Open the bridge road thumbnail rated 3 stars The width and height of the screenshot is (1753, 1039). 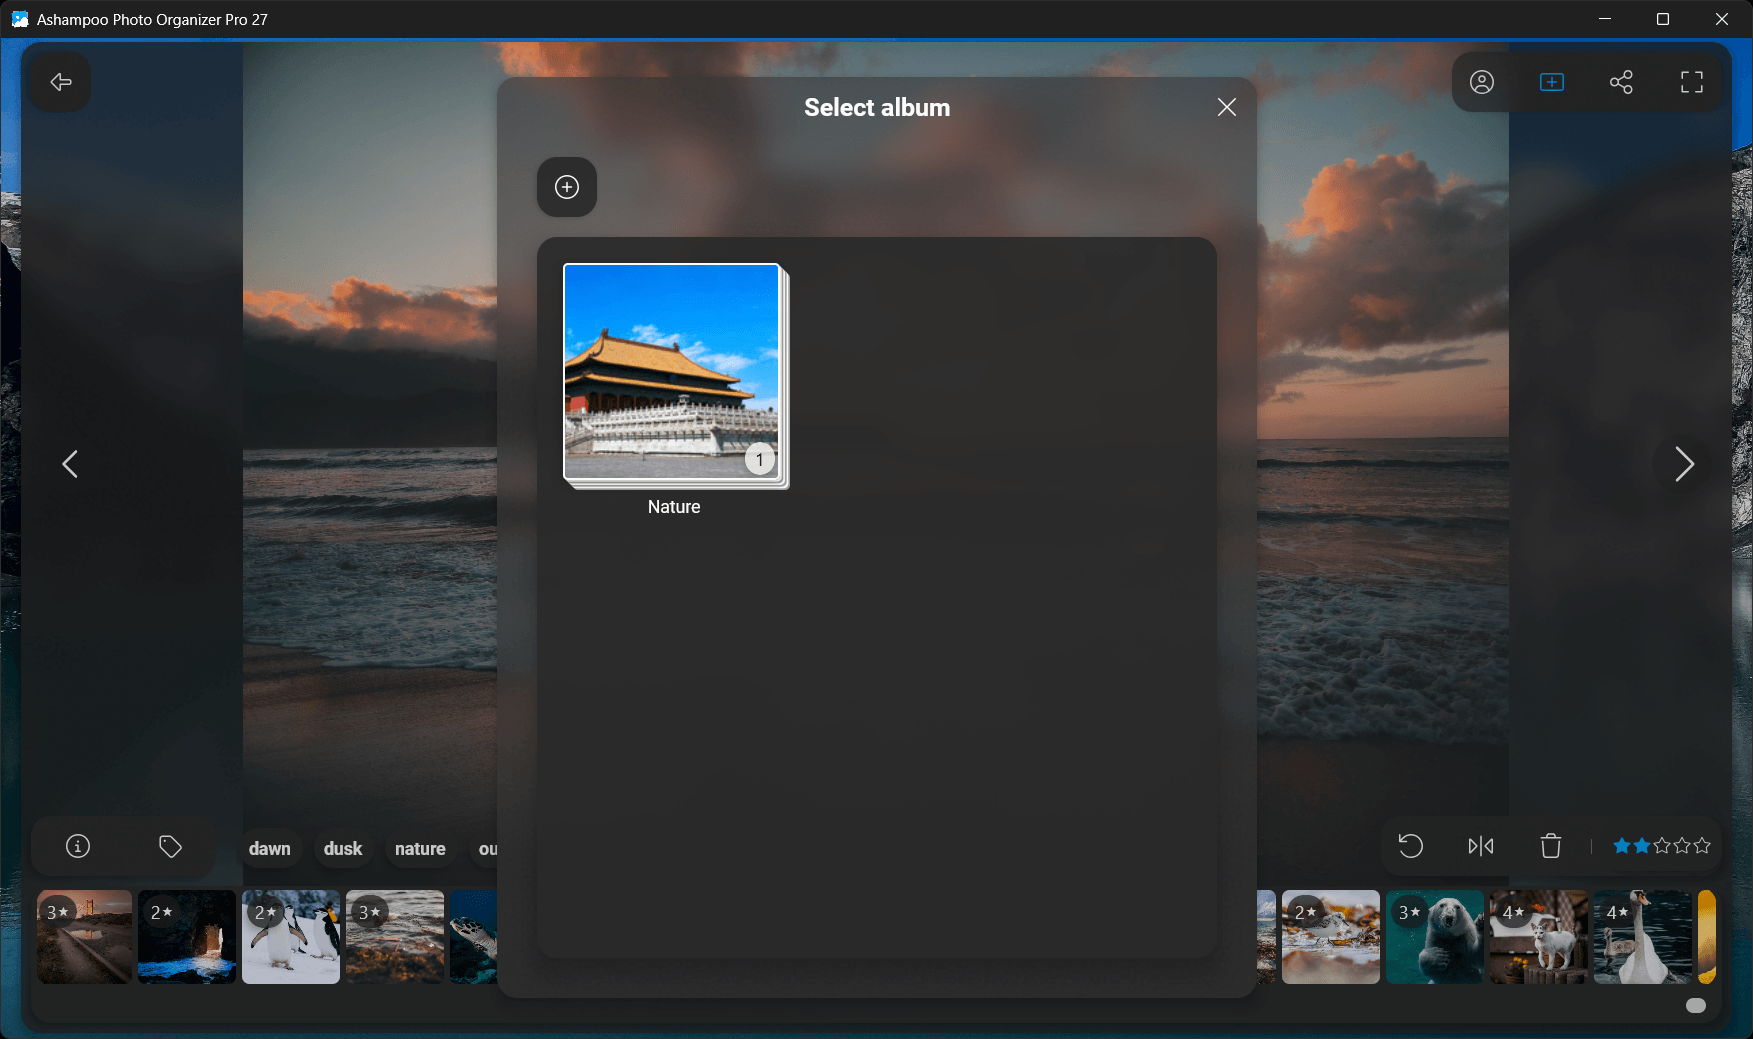coord(85,937)
